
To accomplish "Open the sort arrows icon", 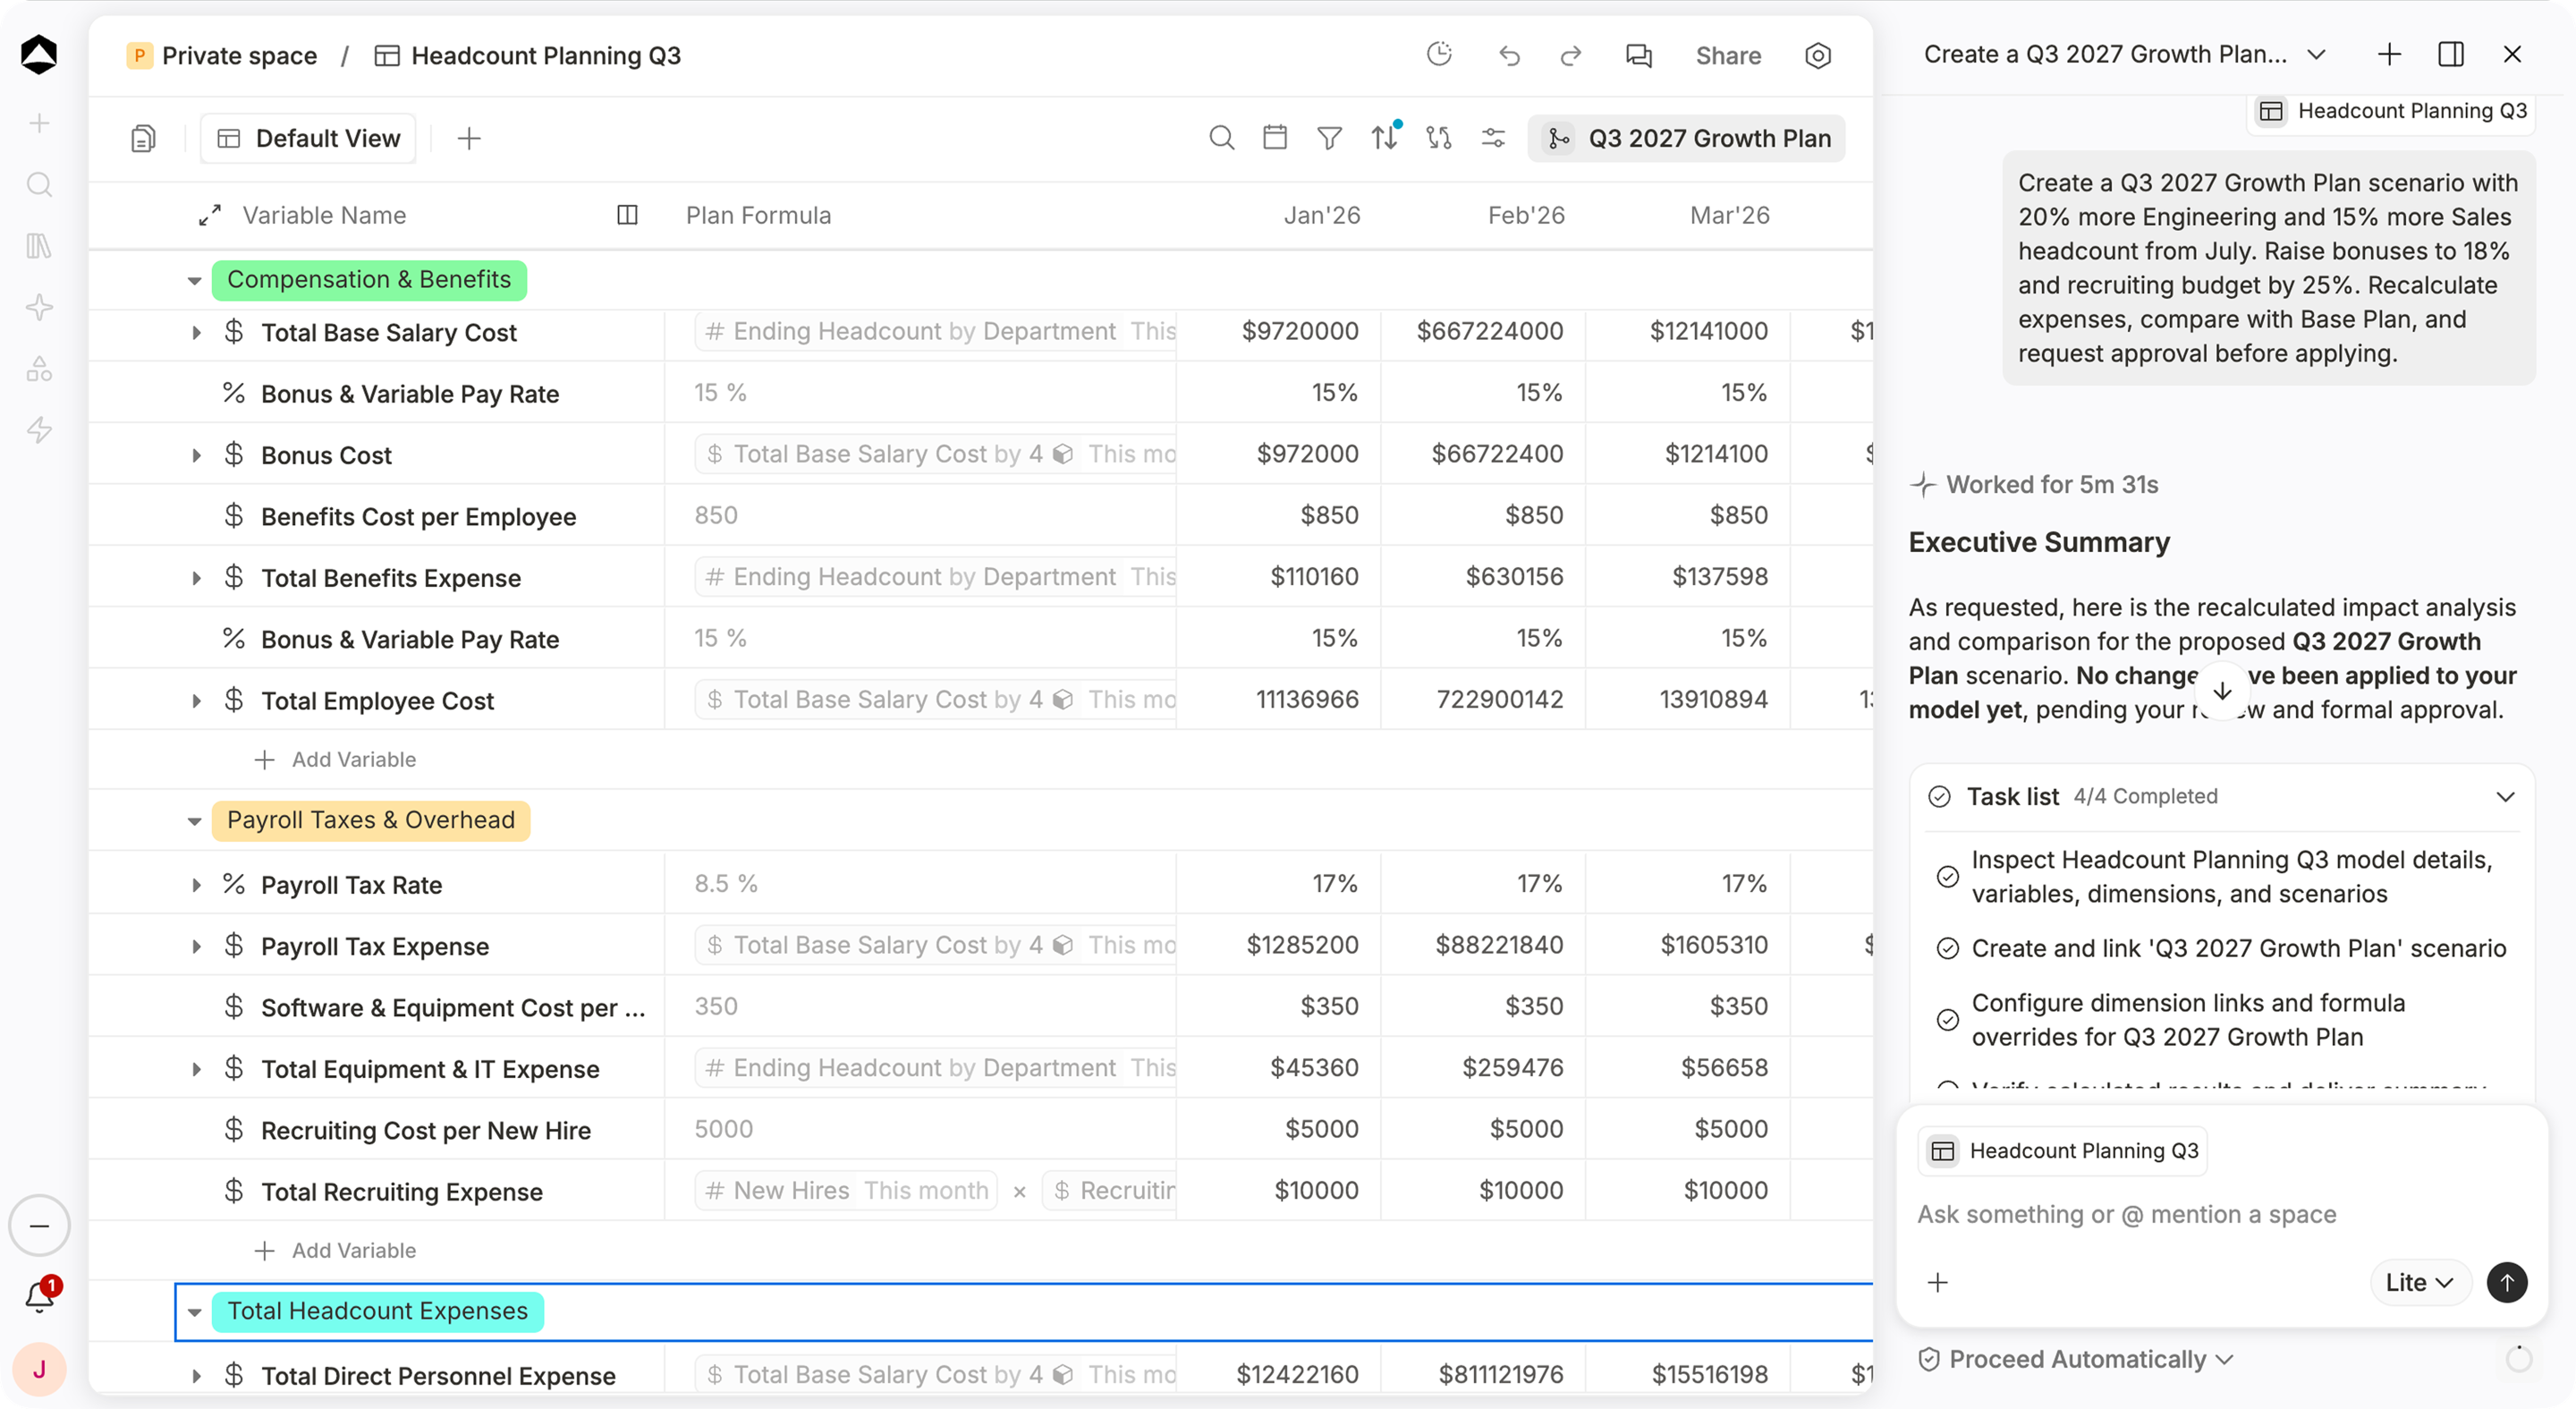I will (x=1385, y=137).
